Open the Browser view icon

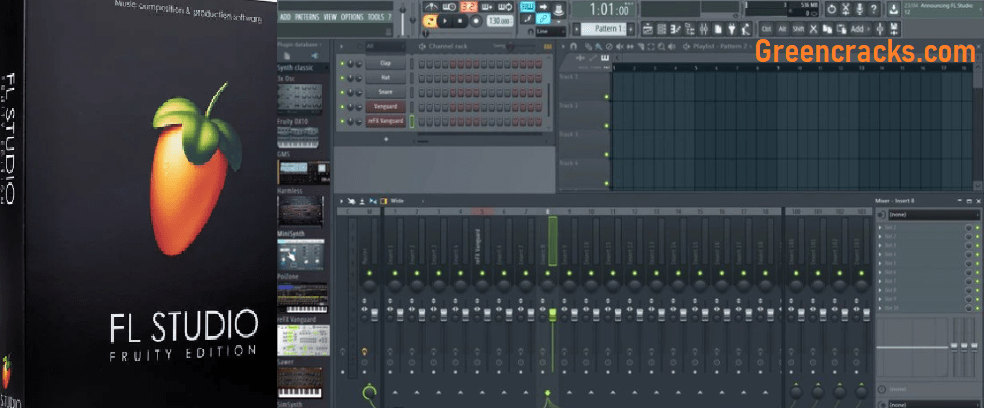pyautogui.click(x=688, y=29)
